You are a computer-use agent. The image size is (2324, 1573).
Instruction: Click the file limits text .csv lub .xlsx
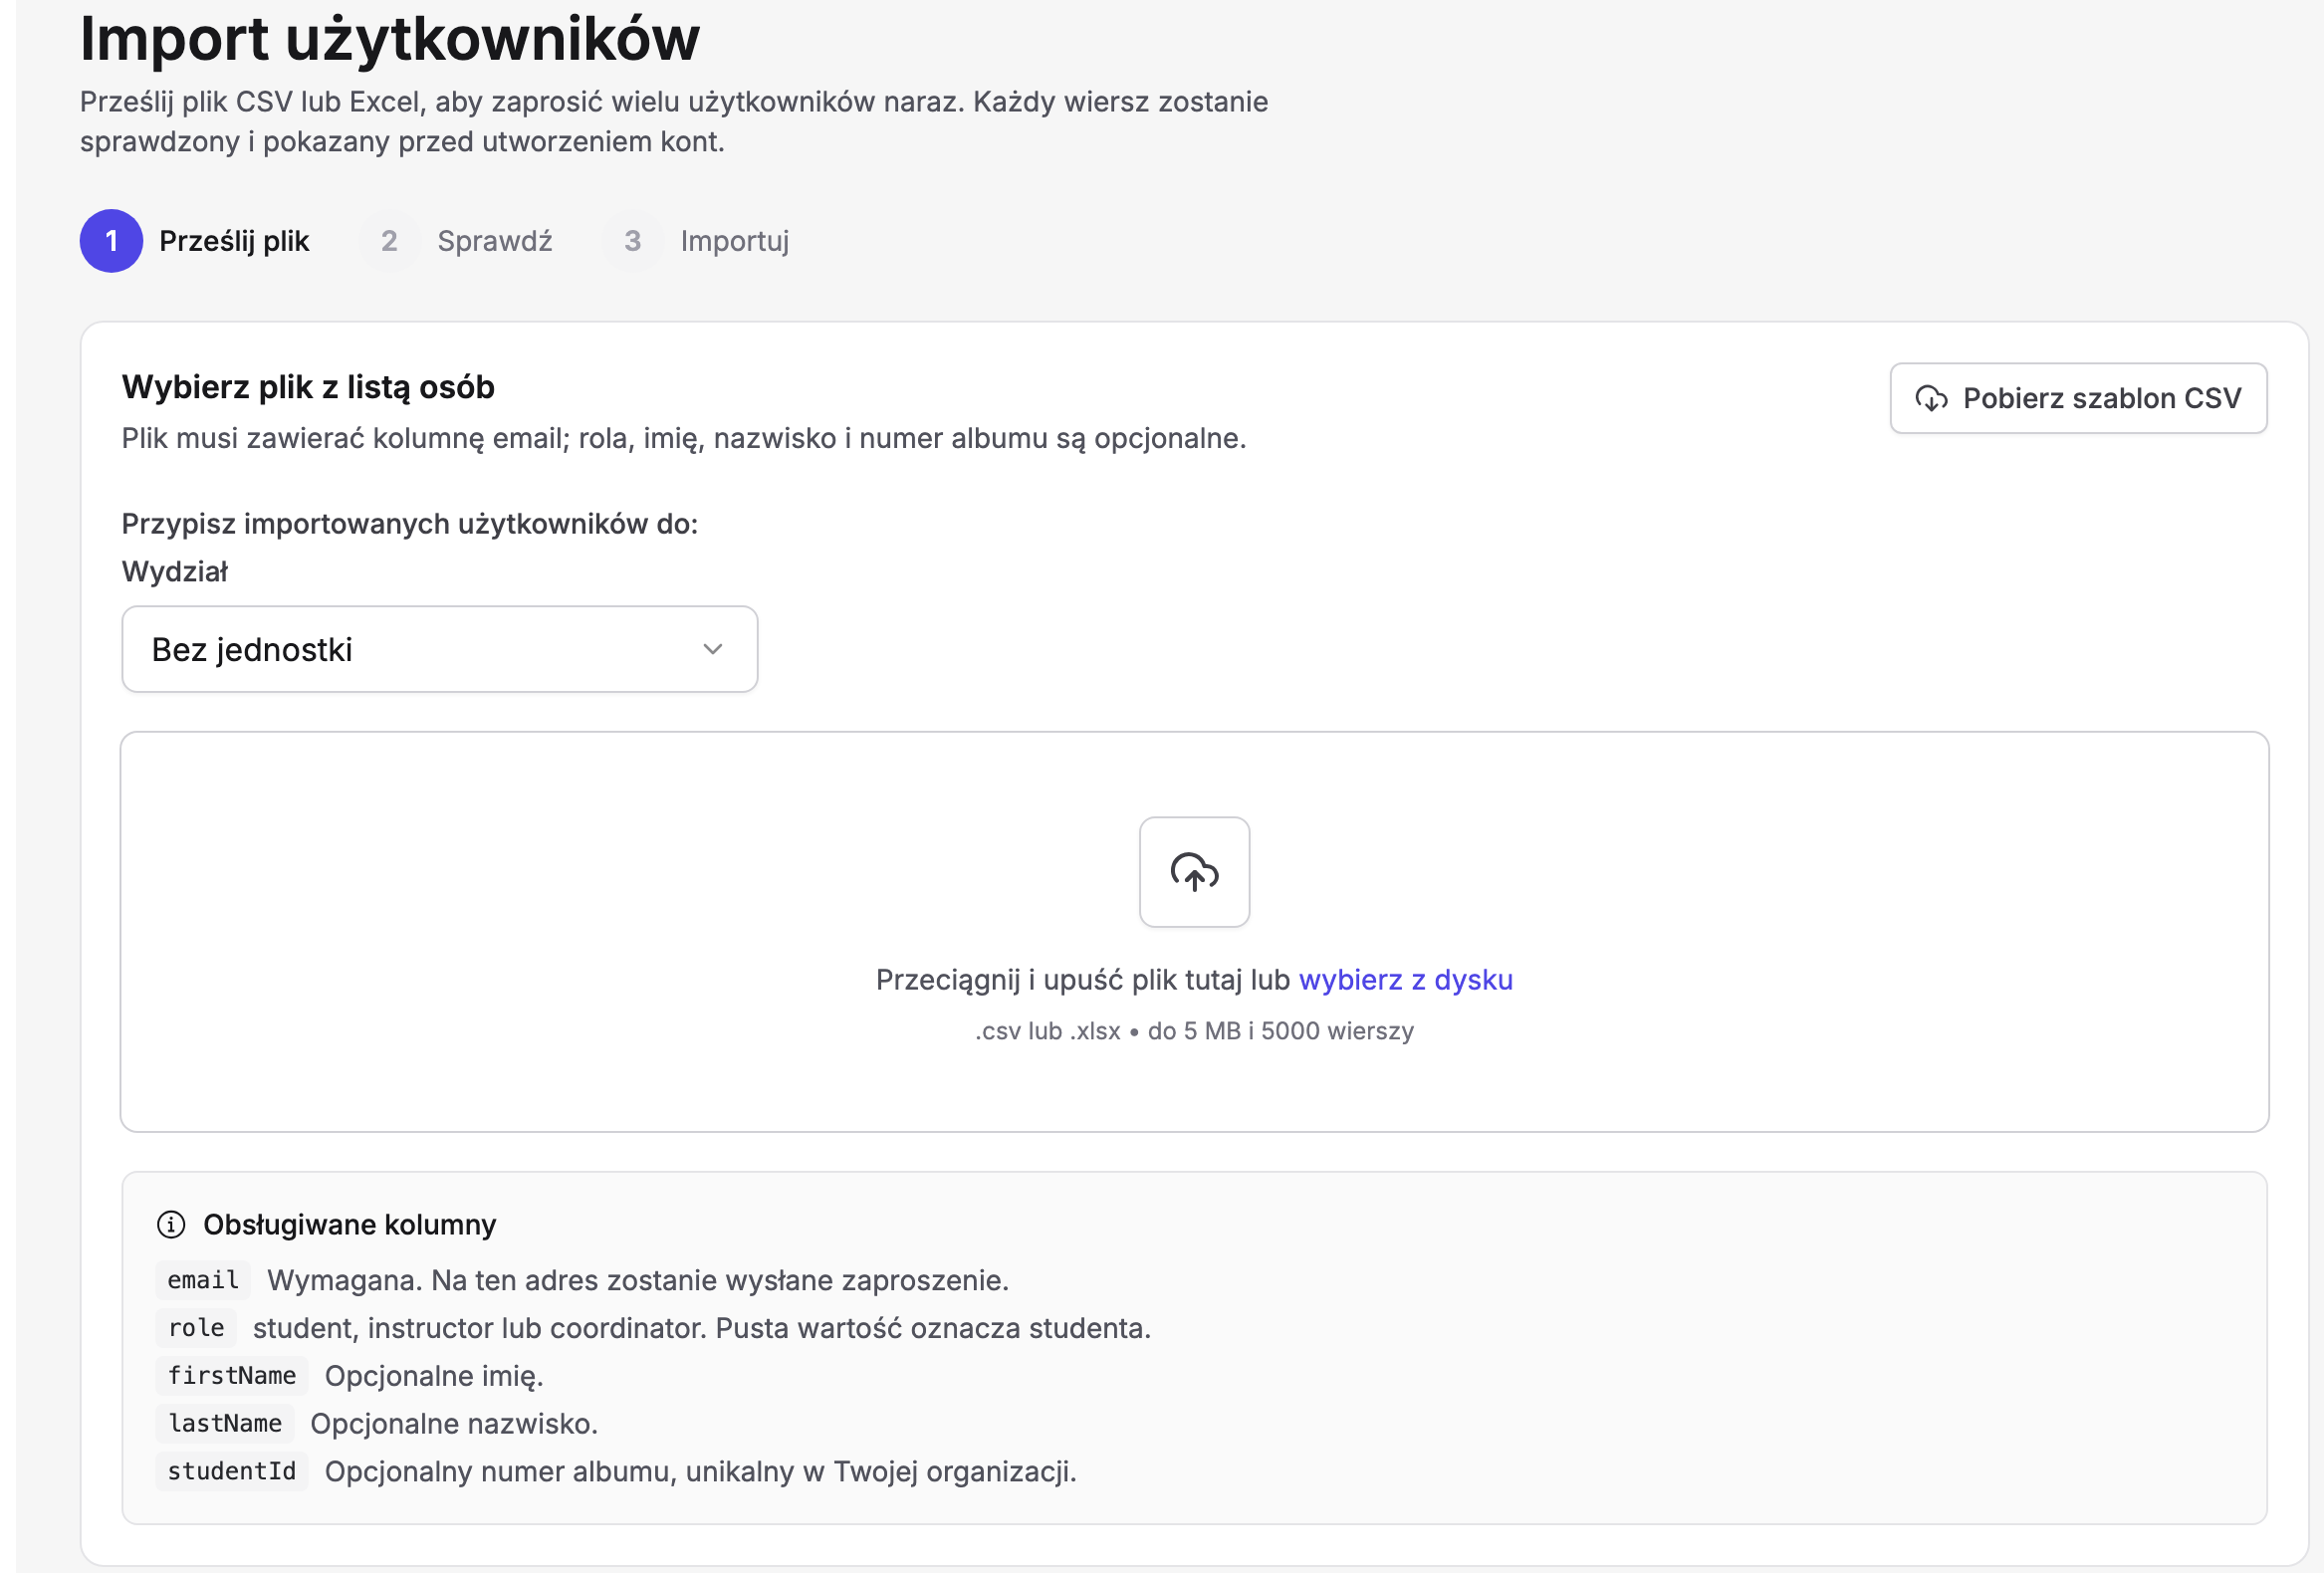pos(1194,1031)
